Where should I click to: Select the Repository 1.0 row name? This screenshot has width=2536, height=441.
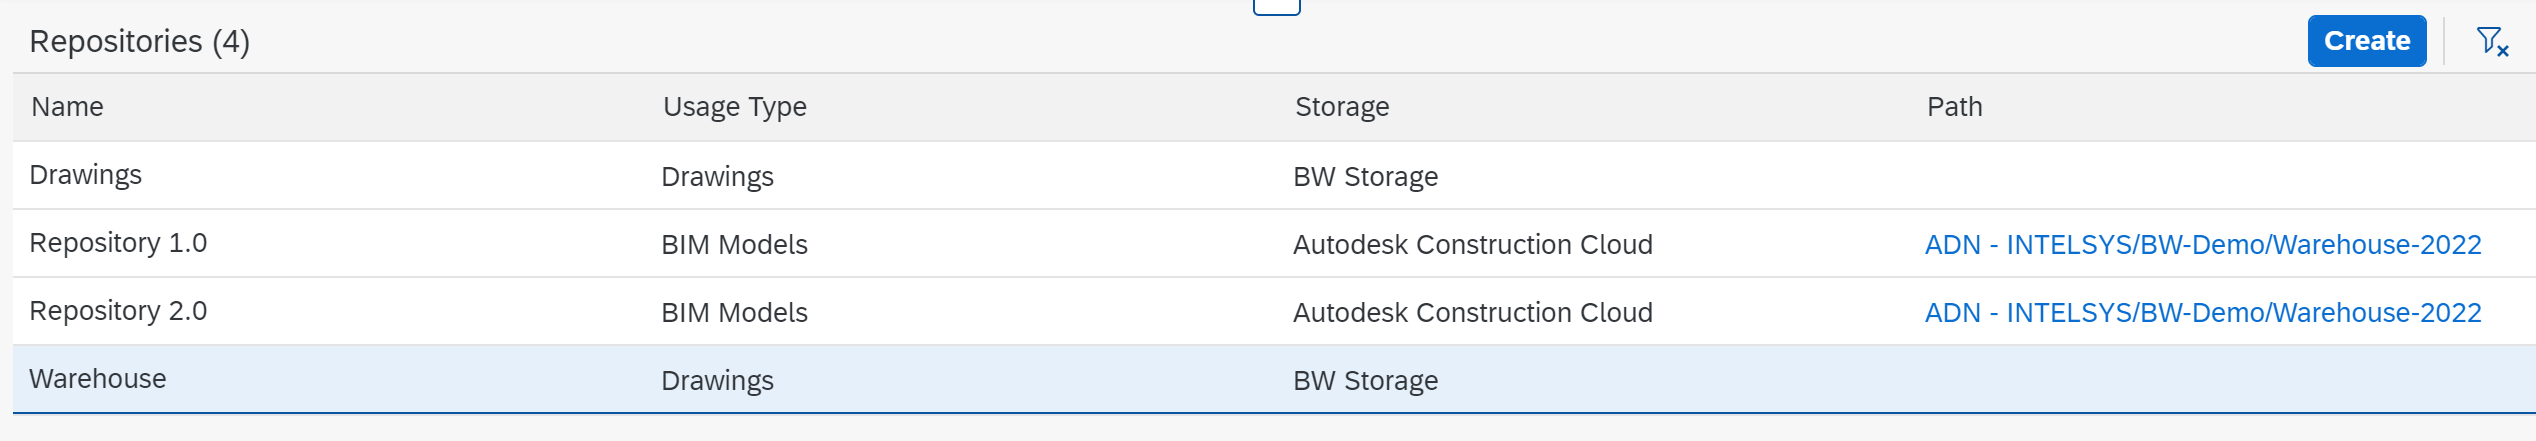pyautogui.click(x=118, y=243)
